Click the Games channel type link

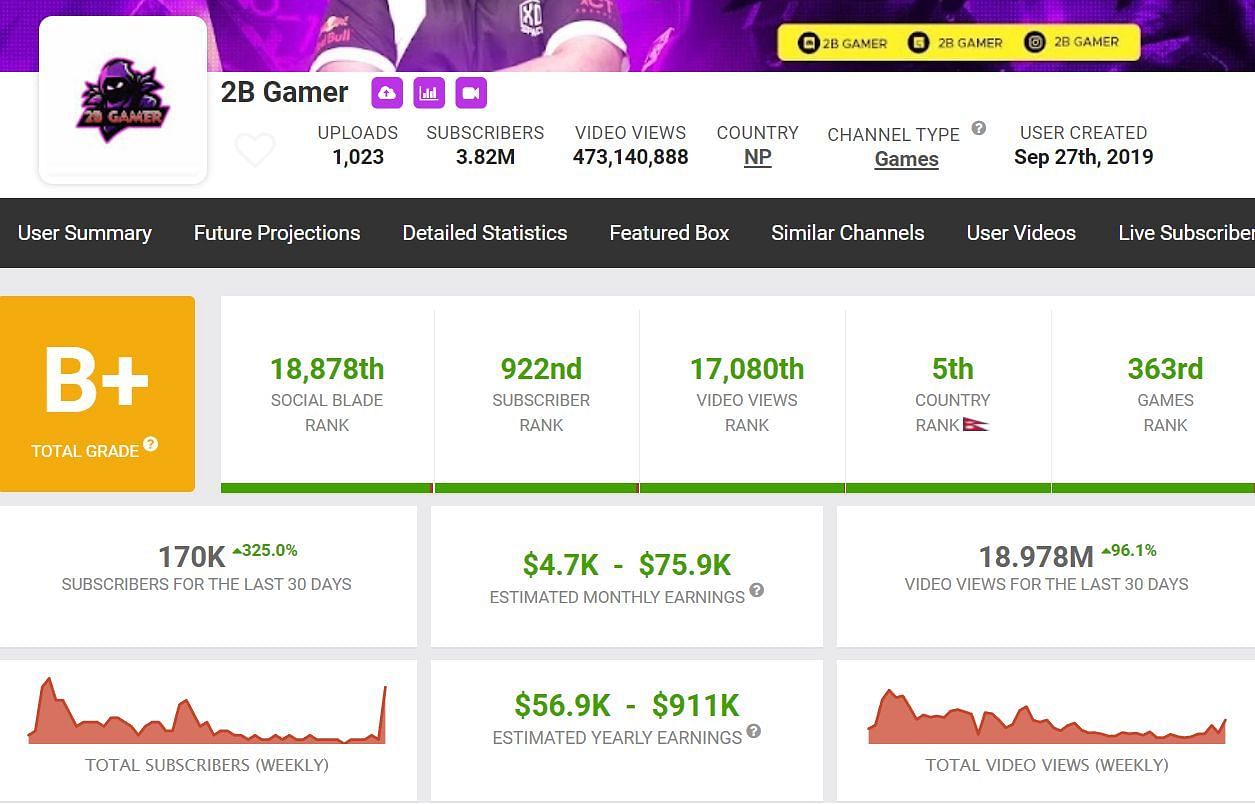[906, 159]
